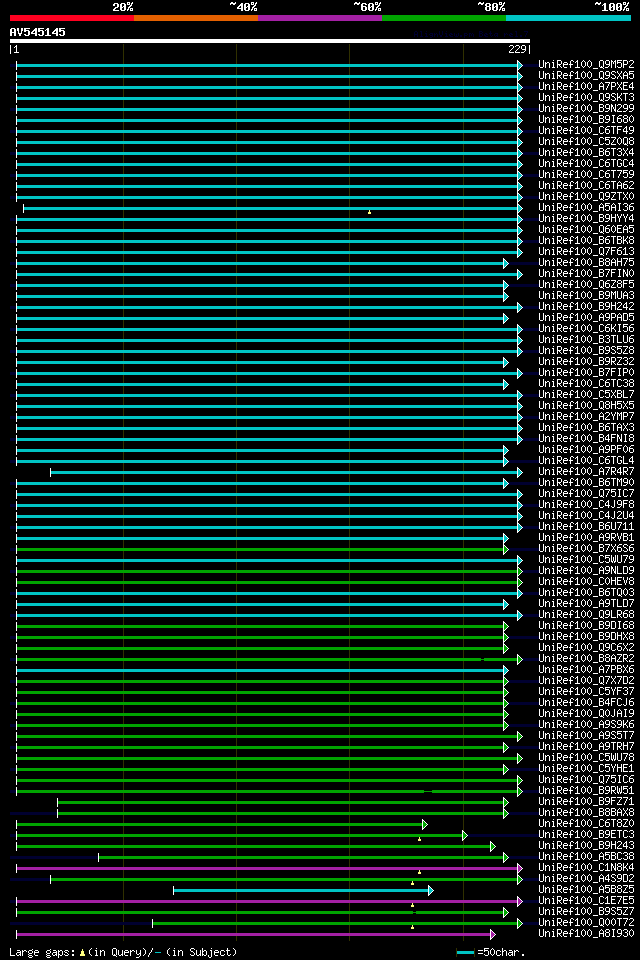Viewport: 640px width, 960px height.
Task: Open hit UniRef100_Q9M5P2
Action: click(586, 64)
